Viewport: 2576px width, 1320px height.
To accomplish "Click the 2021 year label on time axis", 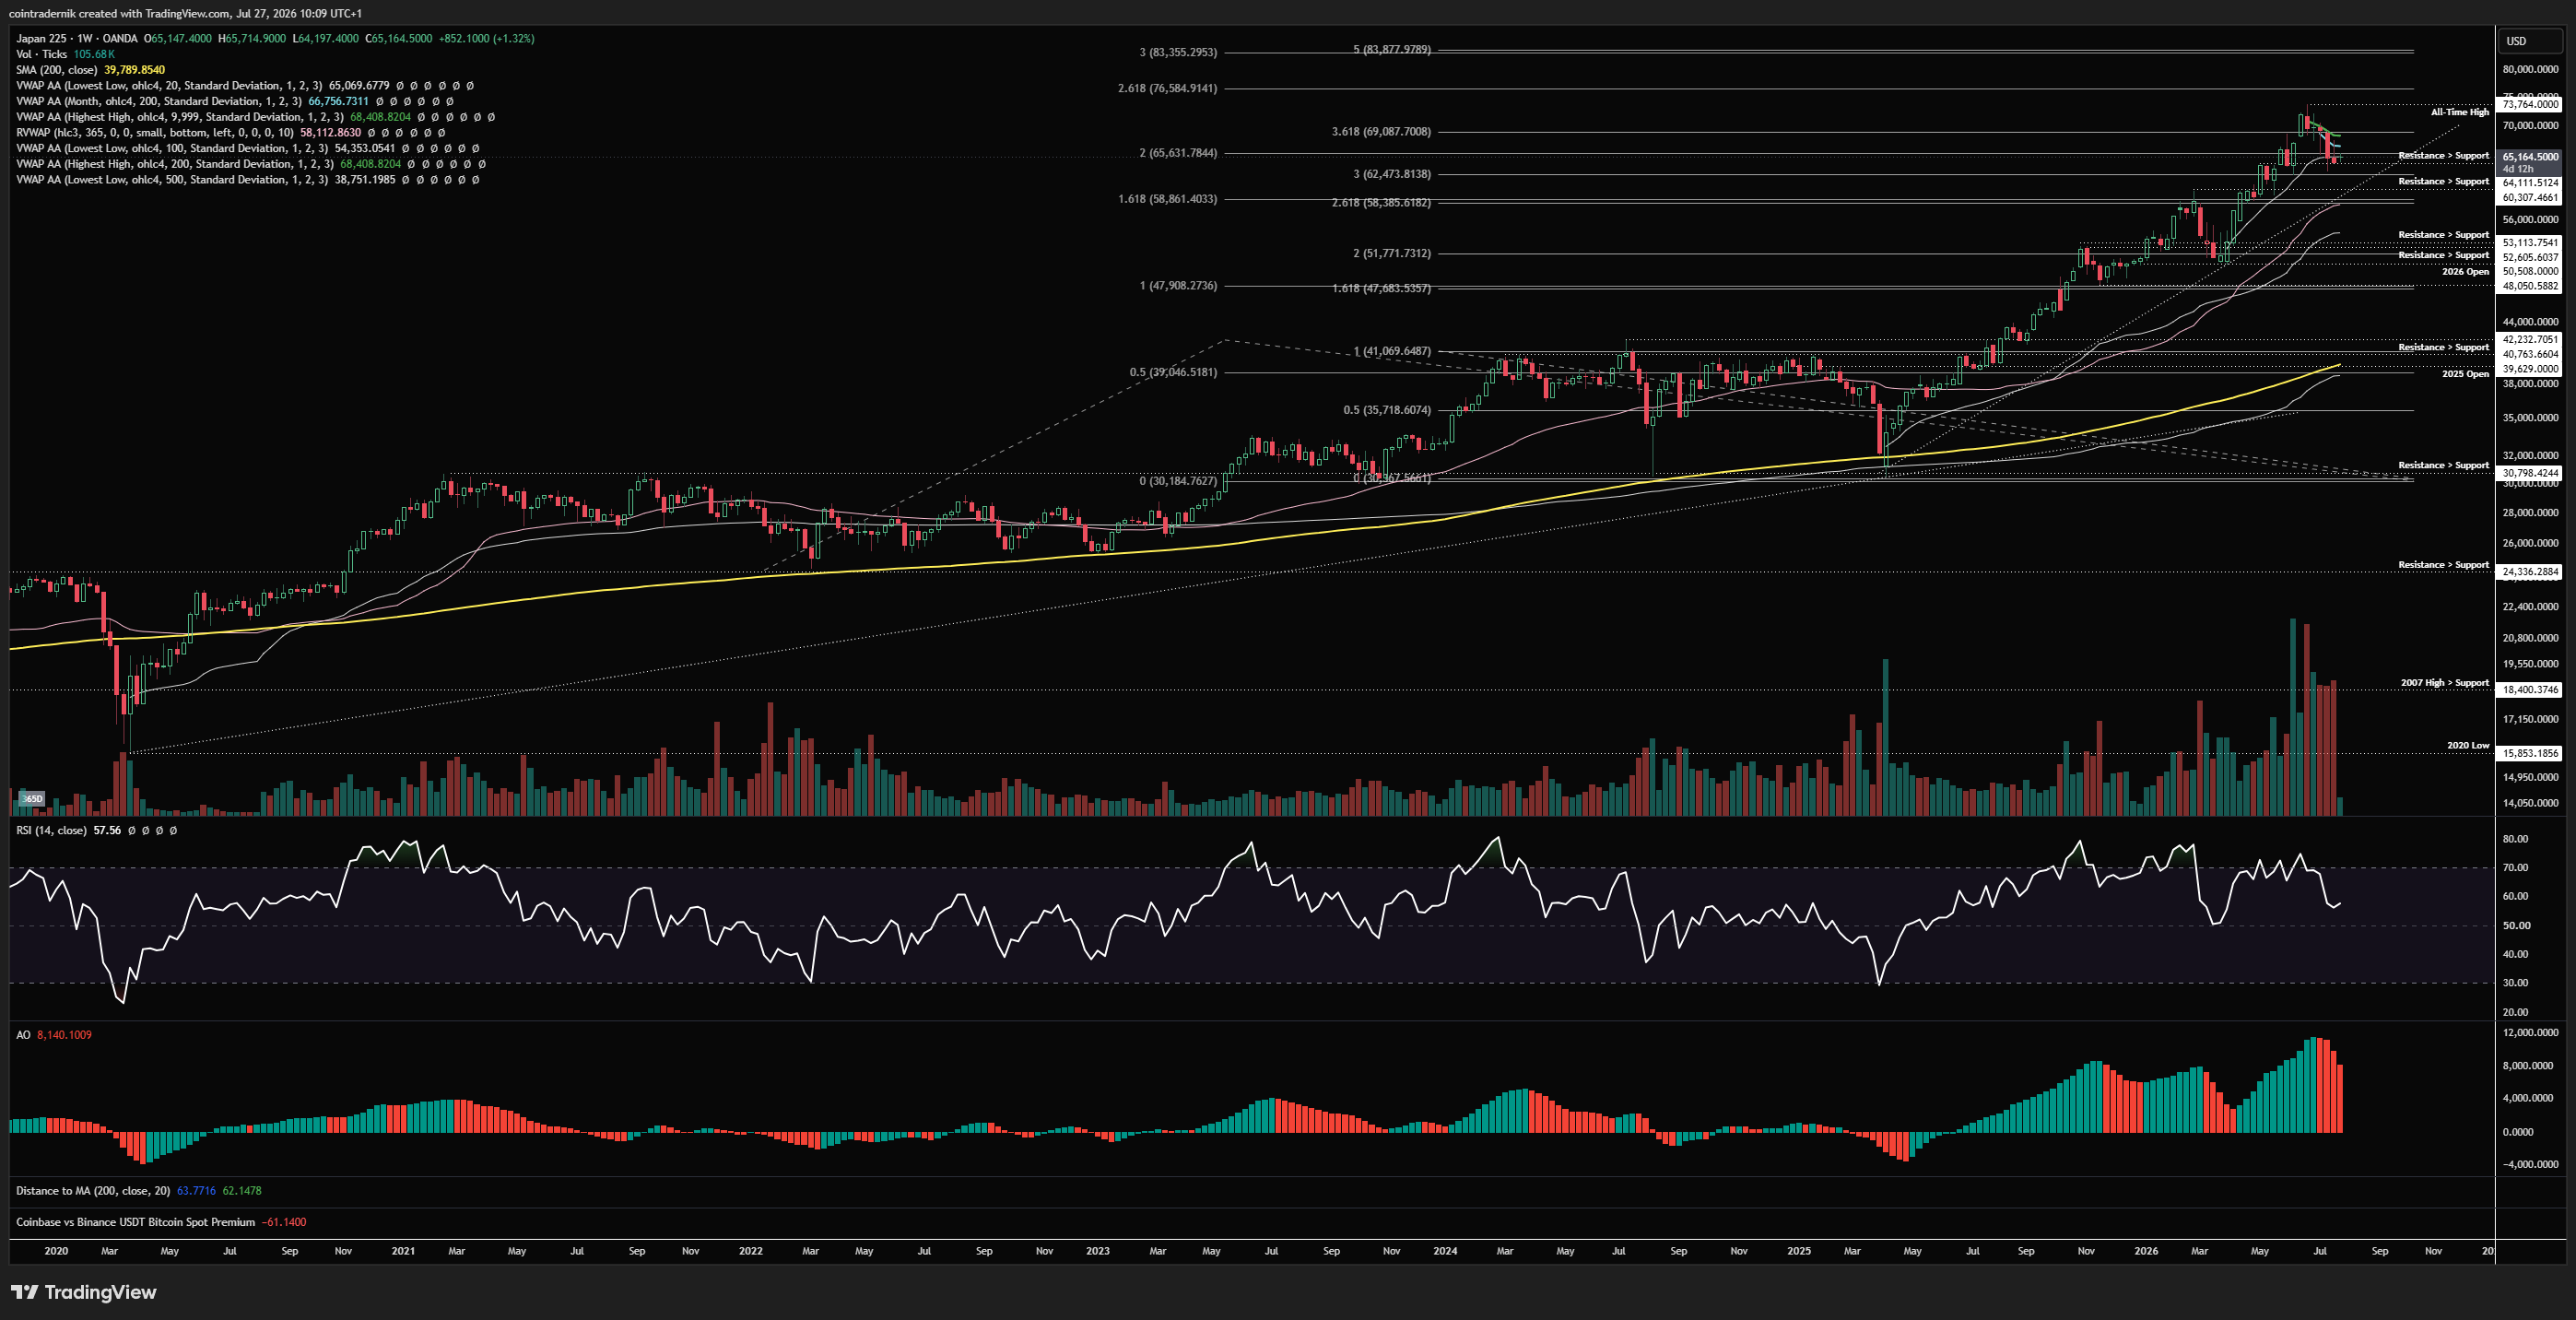I will (x=403, y=1251).
